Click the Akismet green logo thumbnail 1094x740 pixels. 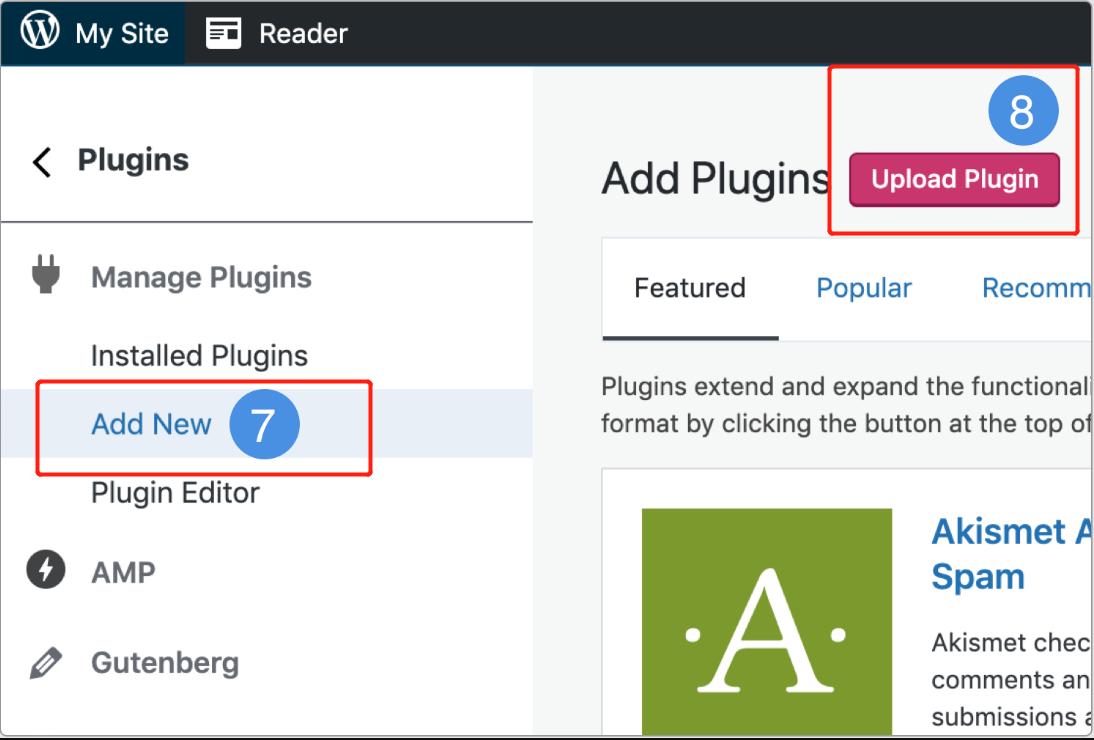click(766, 622)
